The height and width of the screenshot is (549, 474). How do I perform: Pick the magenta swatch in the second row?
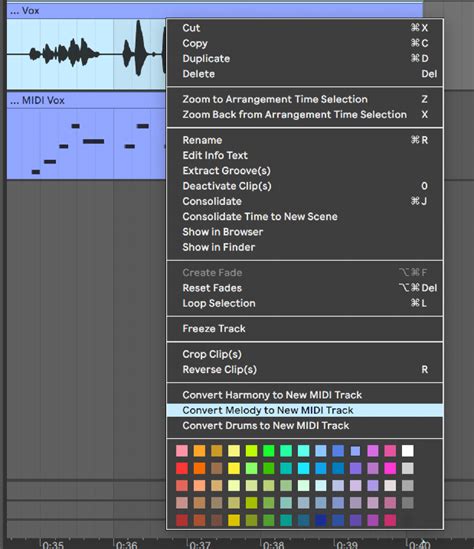(x=390, y=468)
